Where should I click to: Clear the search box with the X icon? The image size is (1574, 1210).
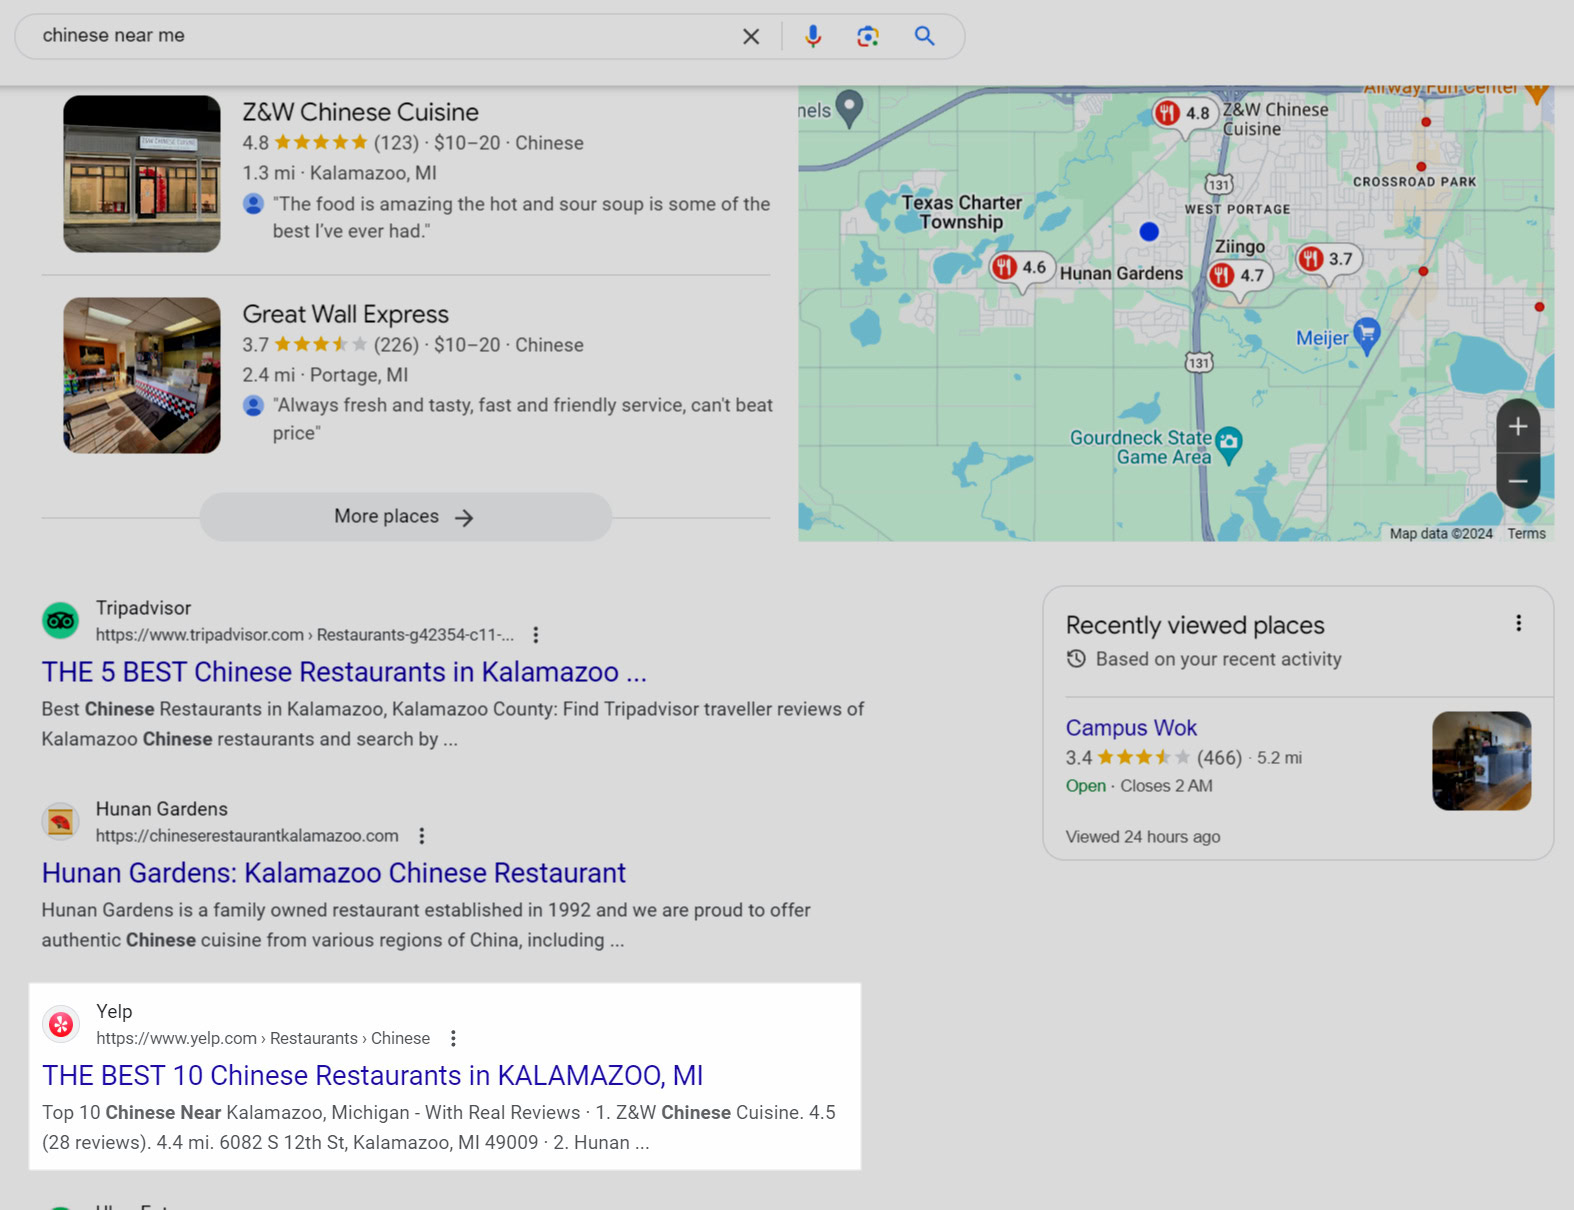pos(751,36)
